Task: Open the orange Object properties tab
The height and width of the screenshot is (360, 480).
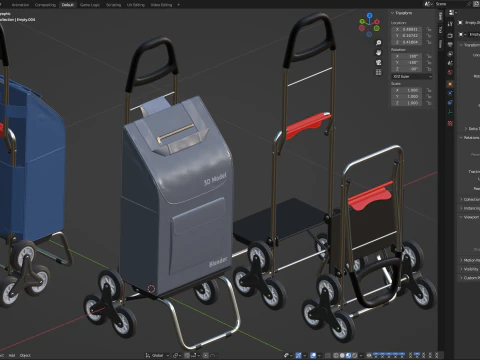Action: pyautogui.click(x=450, y=84)
